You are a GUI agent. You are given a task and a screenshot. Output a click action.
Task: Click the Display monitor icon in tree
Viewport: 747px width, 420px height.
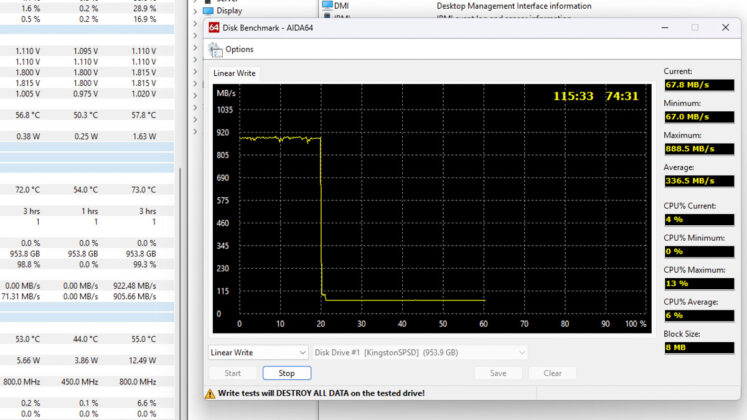(208, 10)
